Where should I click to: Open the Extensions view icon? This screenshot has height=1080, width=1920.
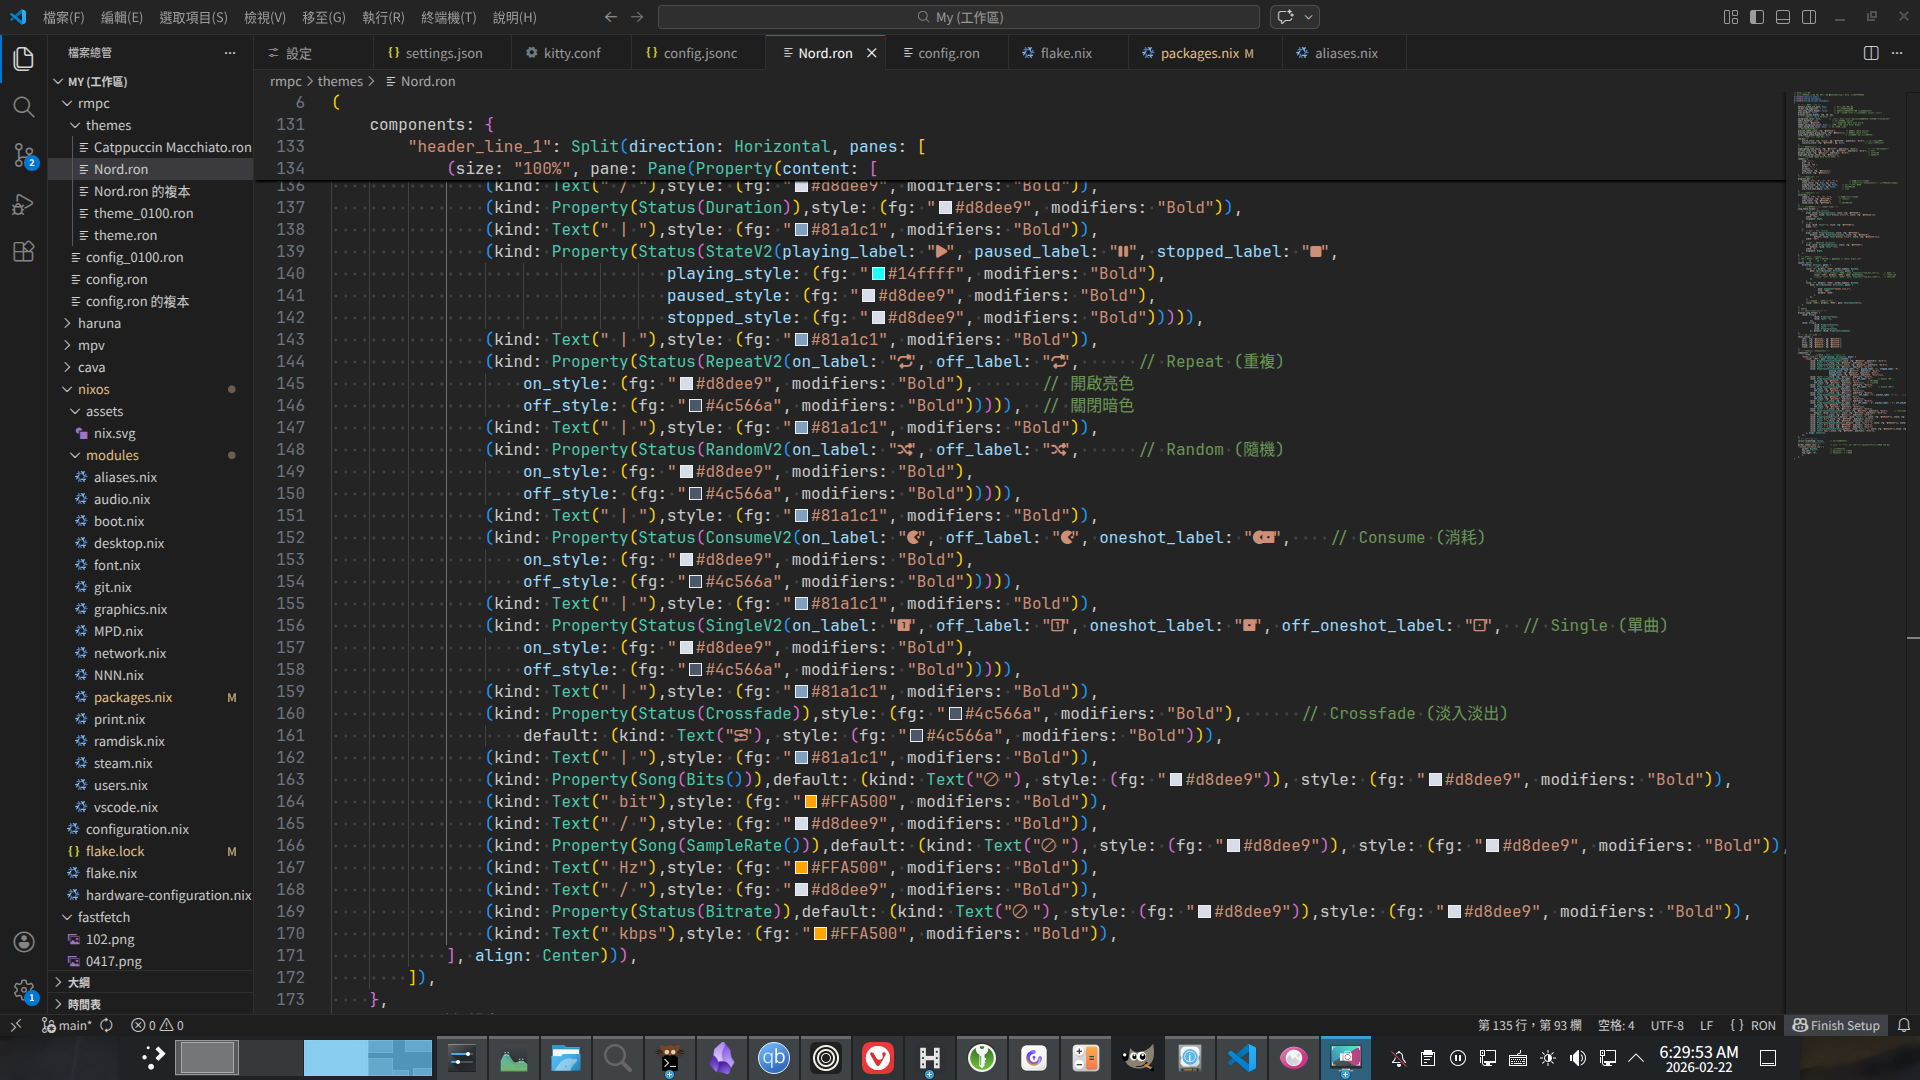(24, 252)
